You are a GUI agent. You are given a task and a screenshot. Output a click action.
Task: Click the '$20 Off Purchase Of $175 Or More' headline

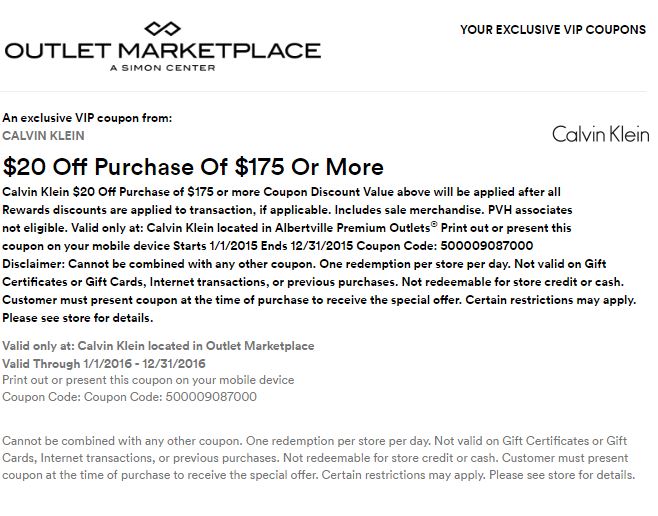[x=193, y=166]
